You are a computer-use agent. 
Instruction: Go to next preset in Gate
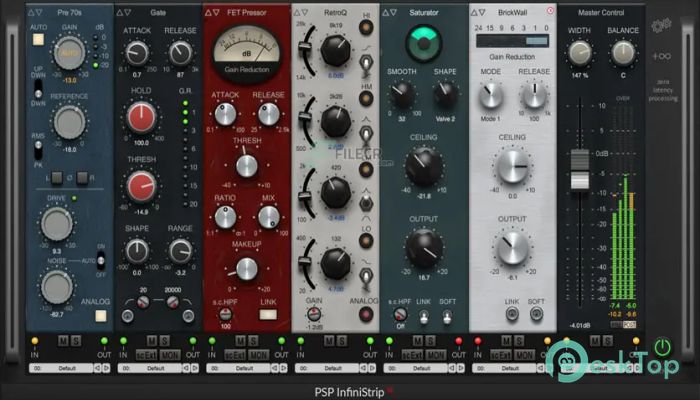(195, 368)
